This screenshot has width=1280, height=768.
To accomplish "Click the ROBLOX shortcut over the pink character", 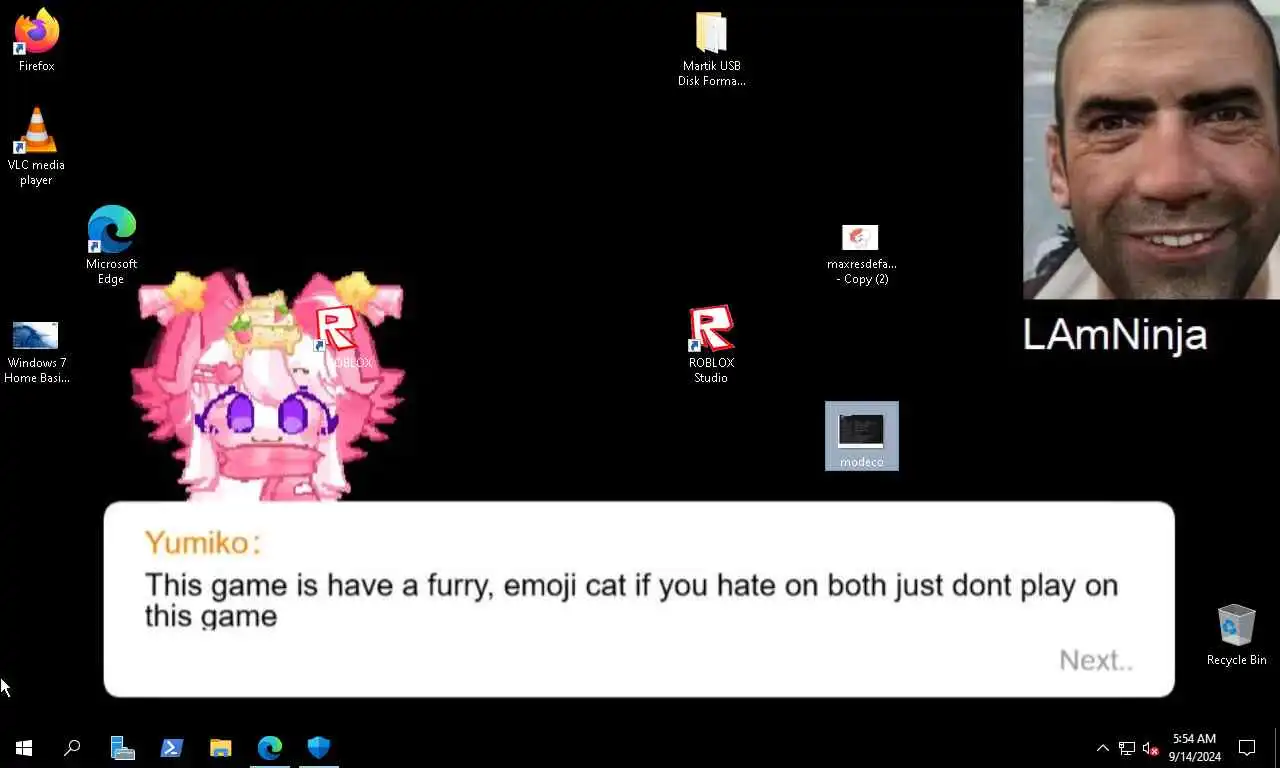I will tap(340, 337).
